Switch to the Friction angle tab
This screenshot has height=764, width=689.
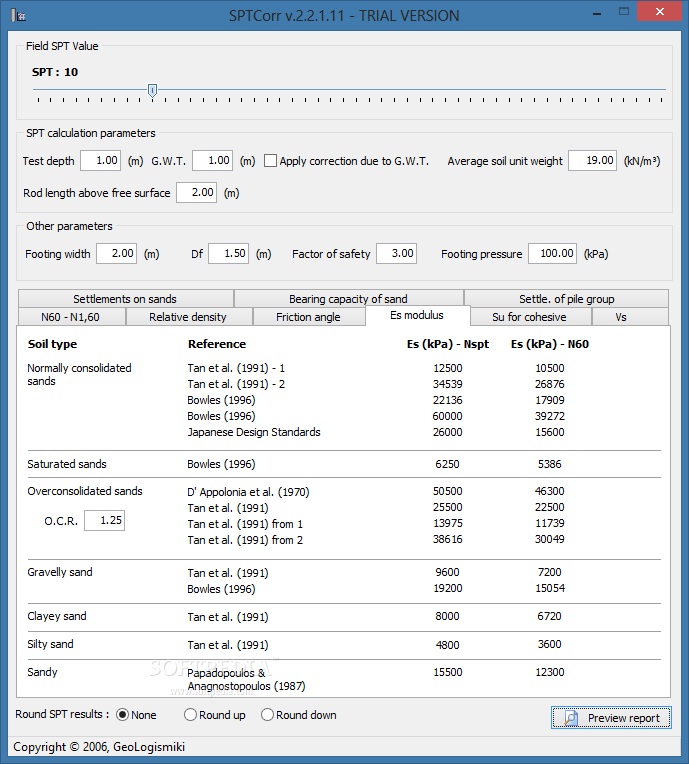click(x=308, y=317)
